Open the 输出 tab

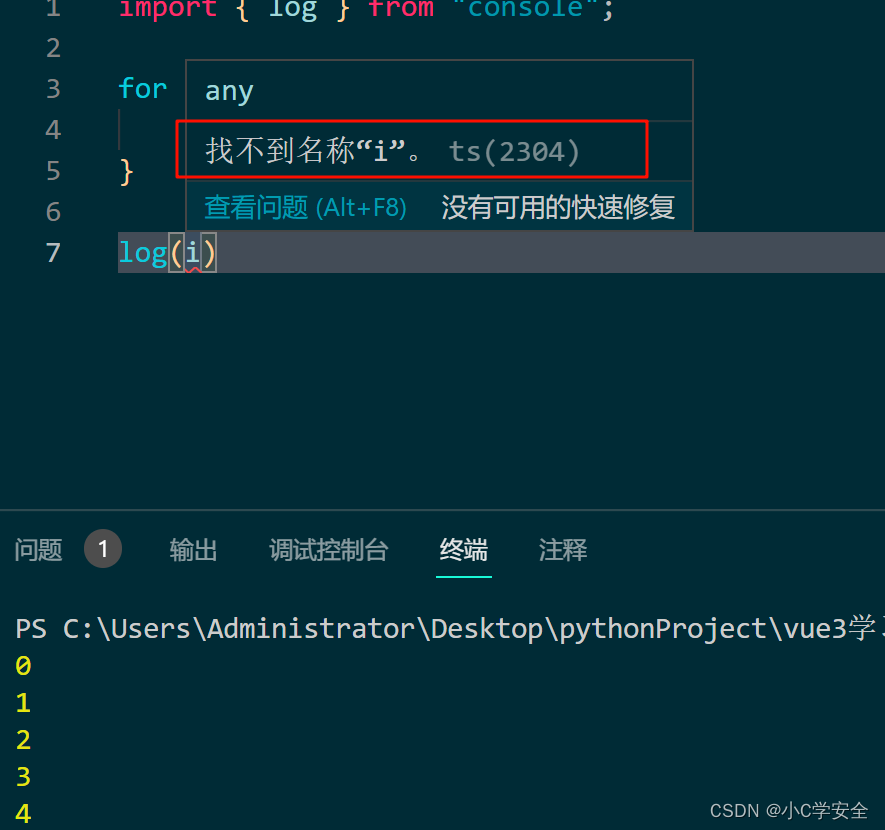coord(193,550)
